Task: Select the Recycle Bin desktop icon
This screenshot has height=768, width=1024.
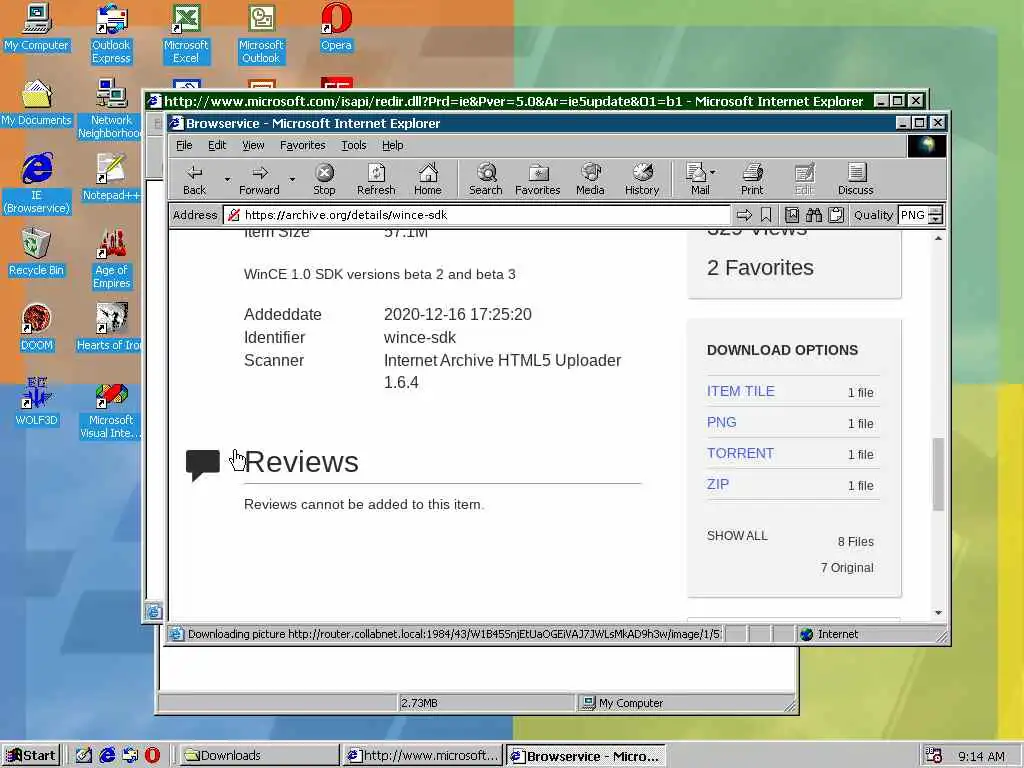Action: pyautogui.click(x=37, y=253)
